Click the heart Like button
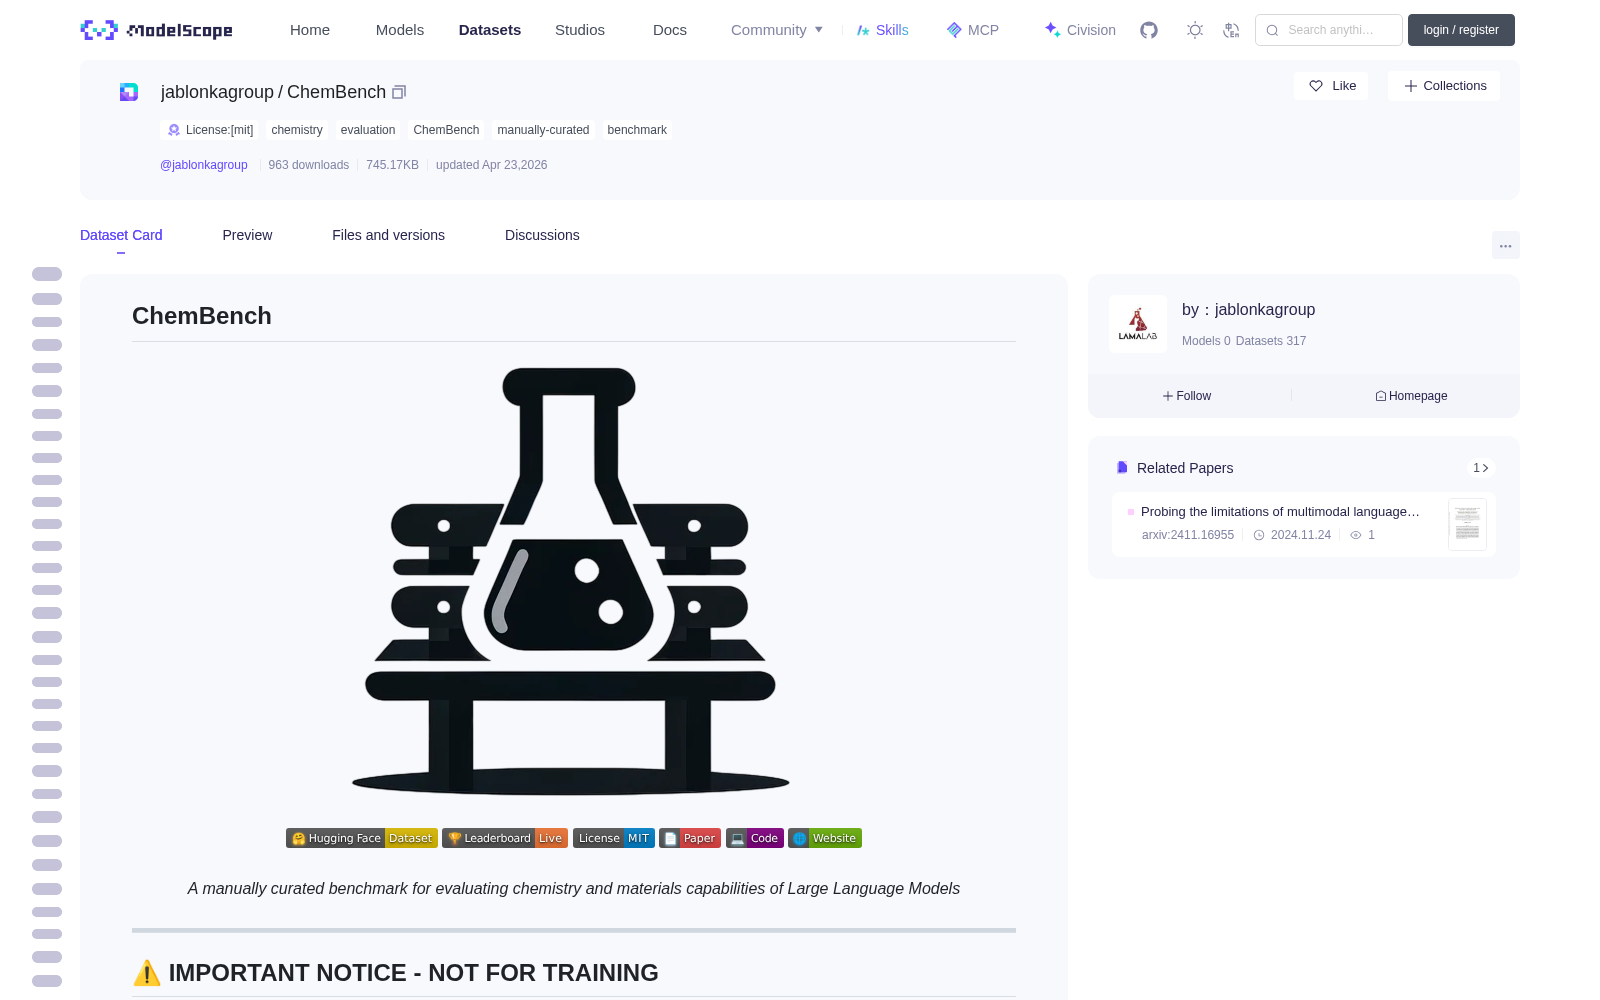 coord(1331,86)
